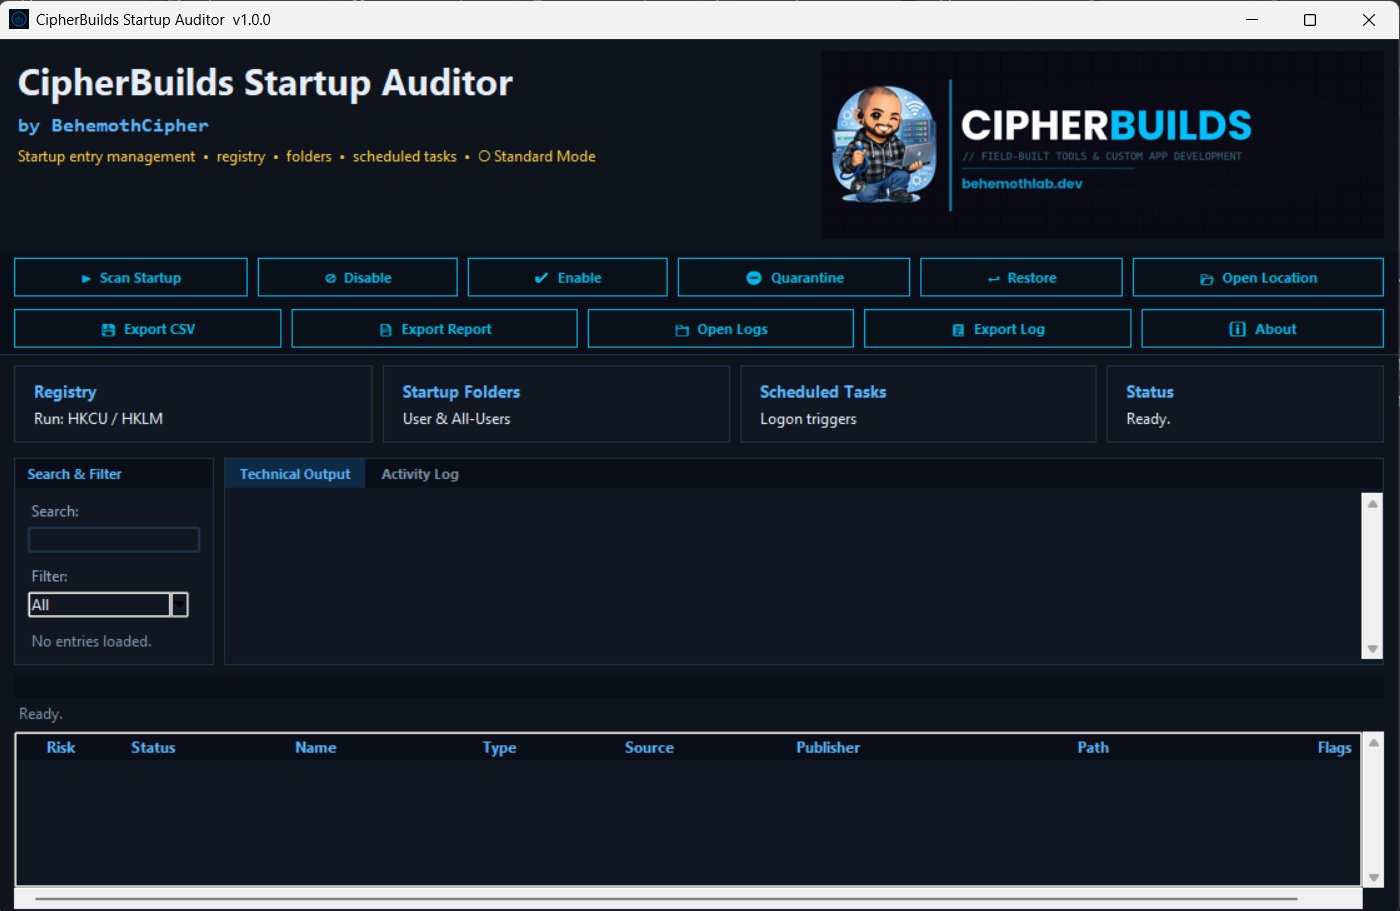Screen dimensions: 1400x911
Task: Click the Open Location folder icon
Action: (x=1207, y=279)
